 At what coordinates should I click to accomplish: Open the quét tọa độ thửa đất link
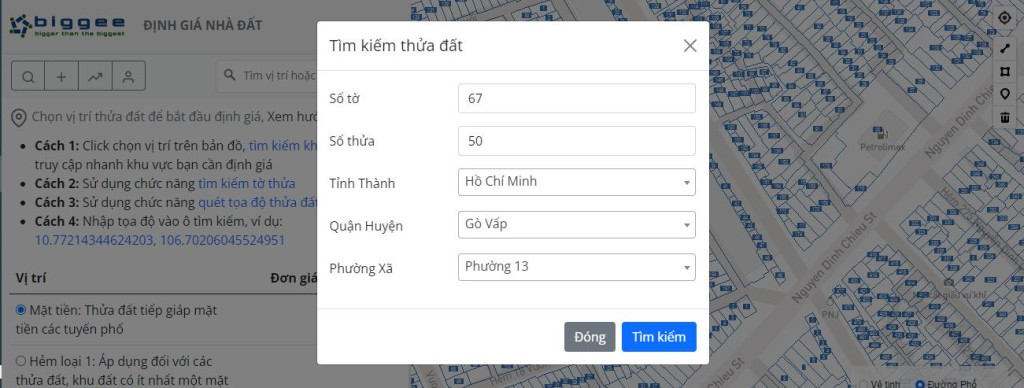(x=258, y=202)
